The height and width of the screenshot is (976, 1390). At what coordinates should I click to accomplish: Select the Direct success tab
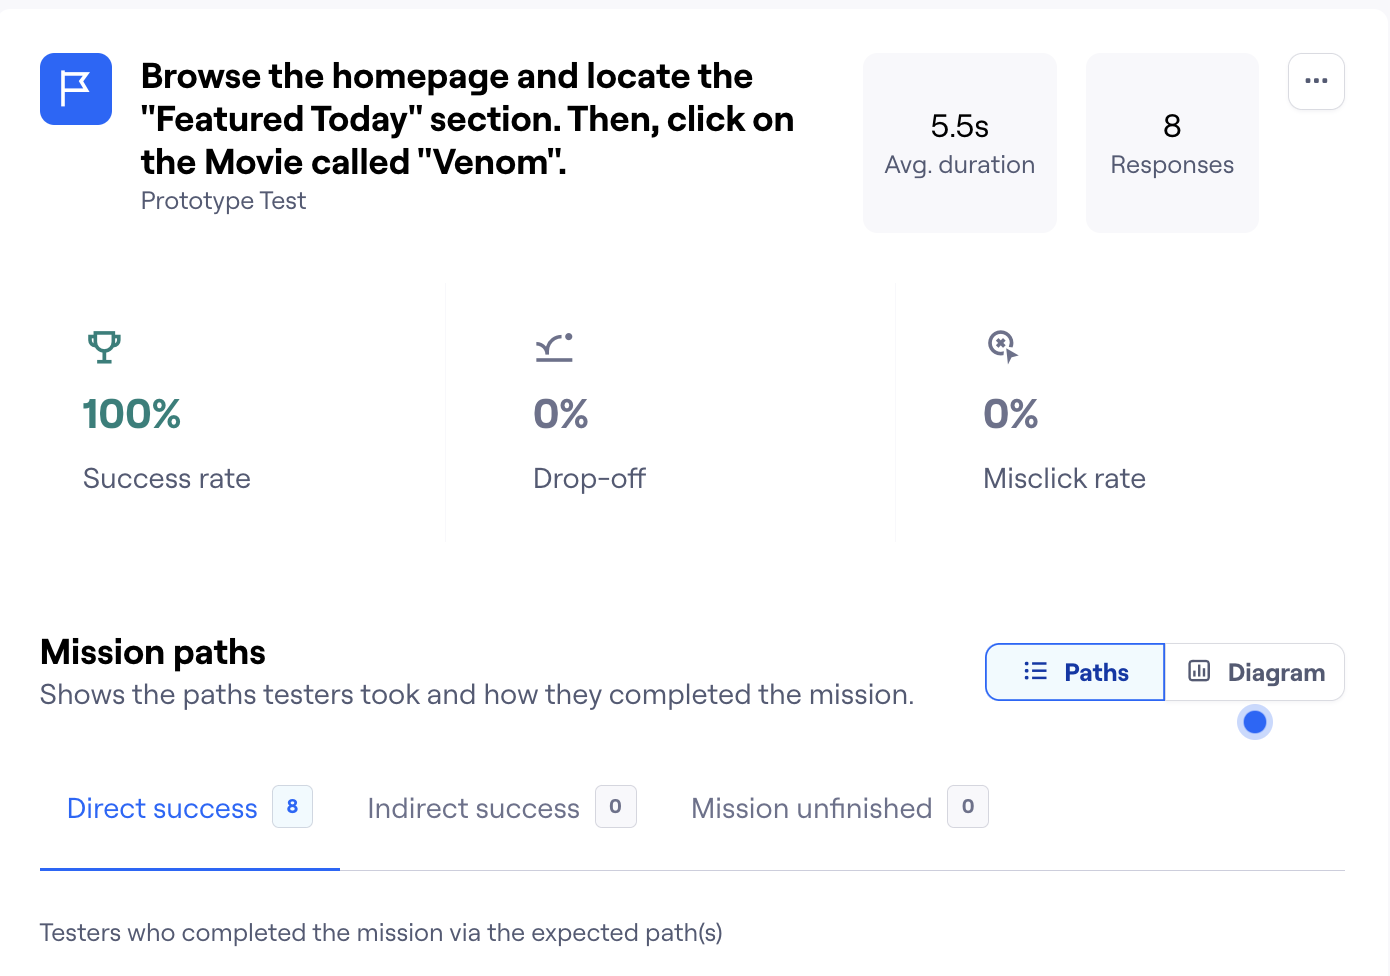click(x=162, y=808)
